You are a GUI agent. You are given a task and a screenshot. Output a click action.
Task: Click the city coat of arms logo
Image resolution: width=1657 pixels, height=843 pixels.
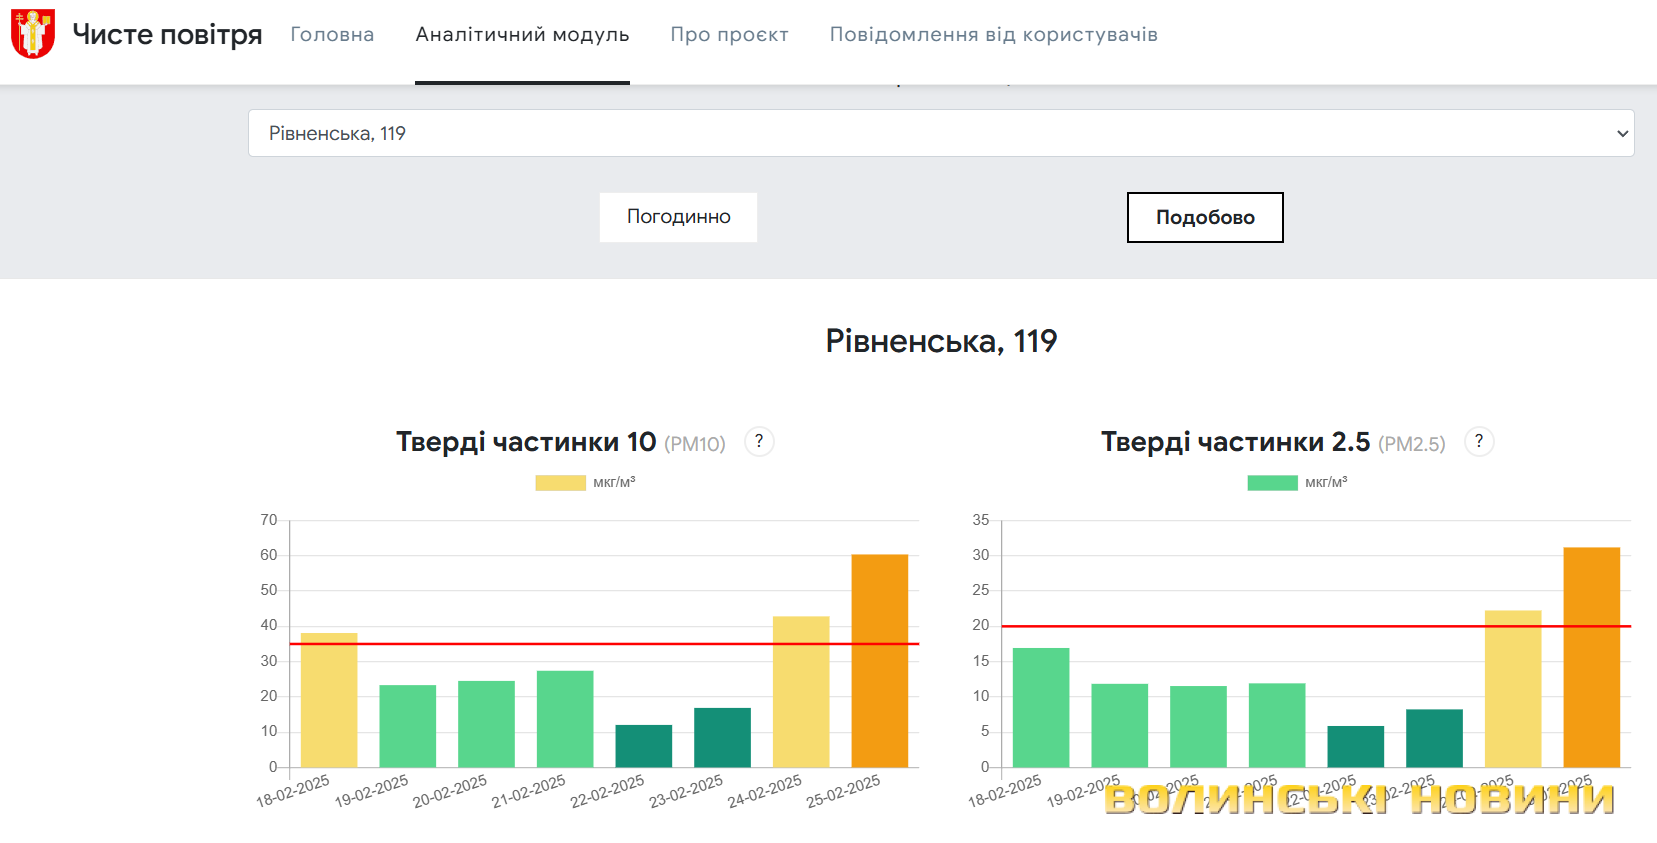click(33, 34)
